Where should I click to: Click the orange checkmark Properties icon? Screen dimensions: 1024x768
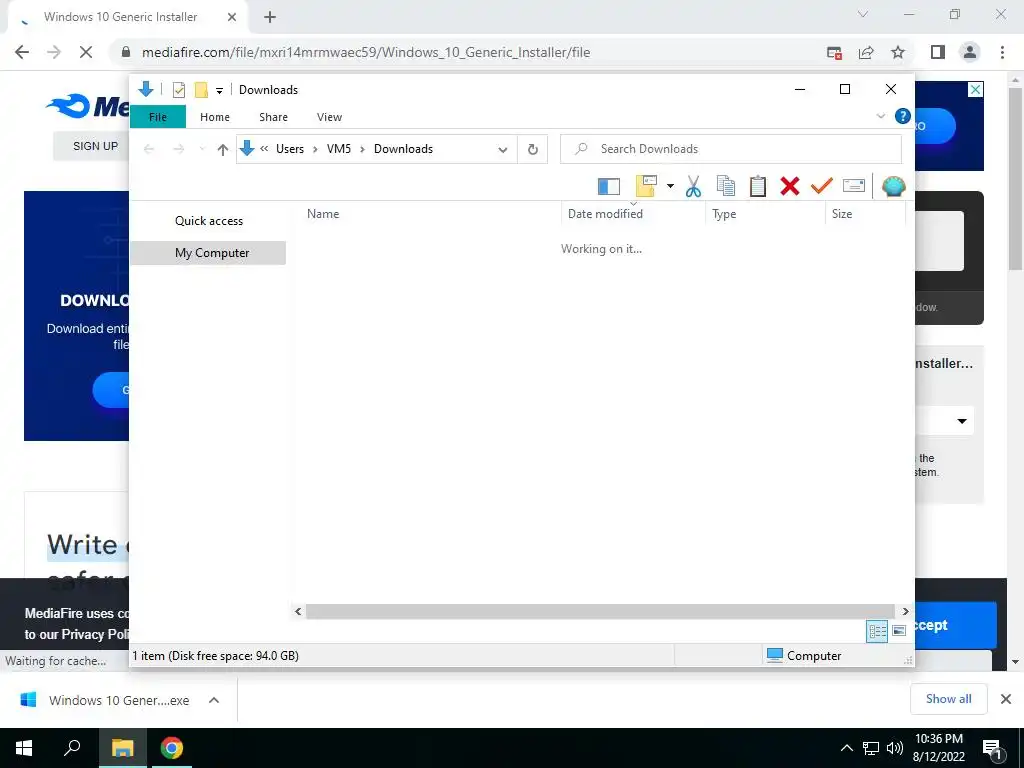(821, 186)
